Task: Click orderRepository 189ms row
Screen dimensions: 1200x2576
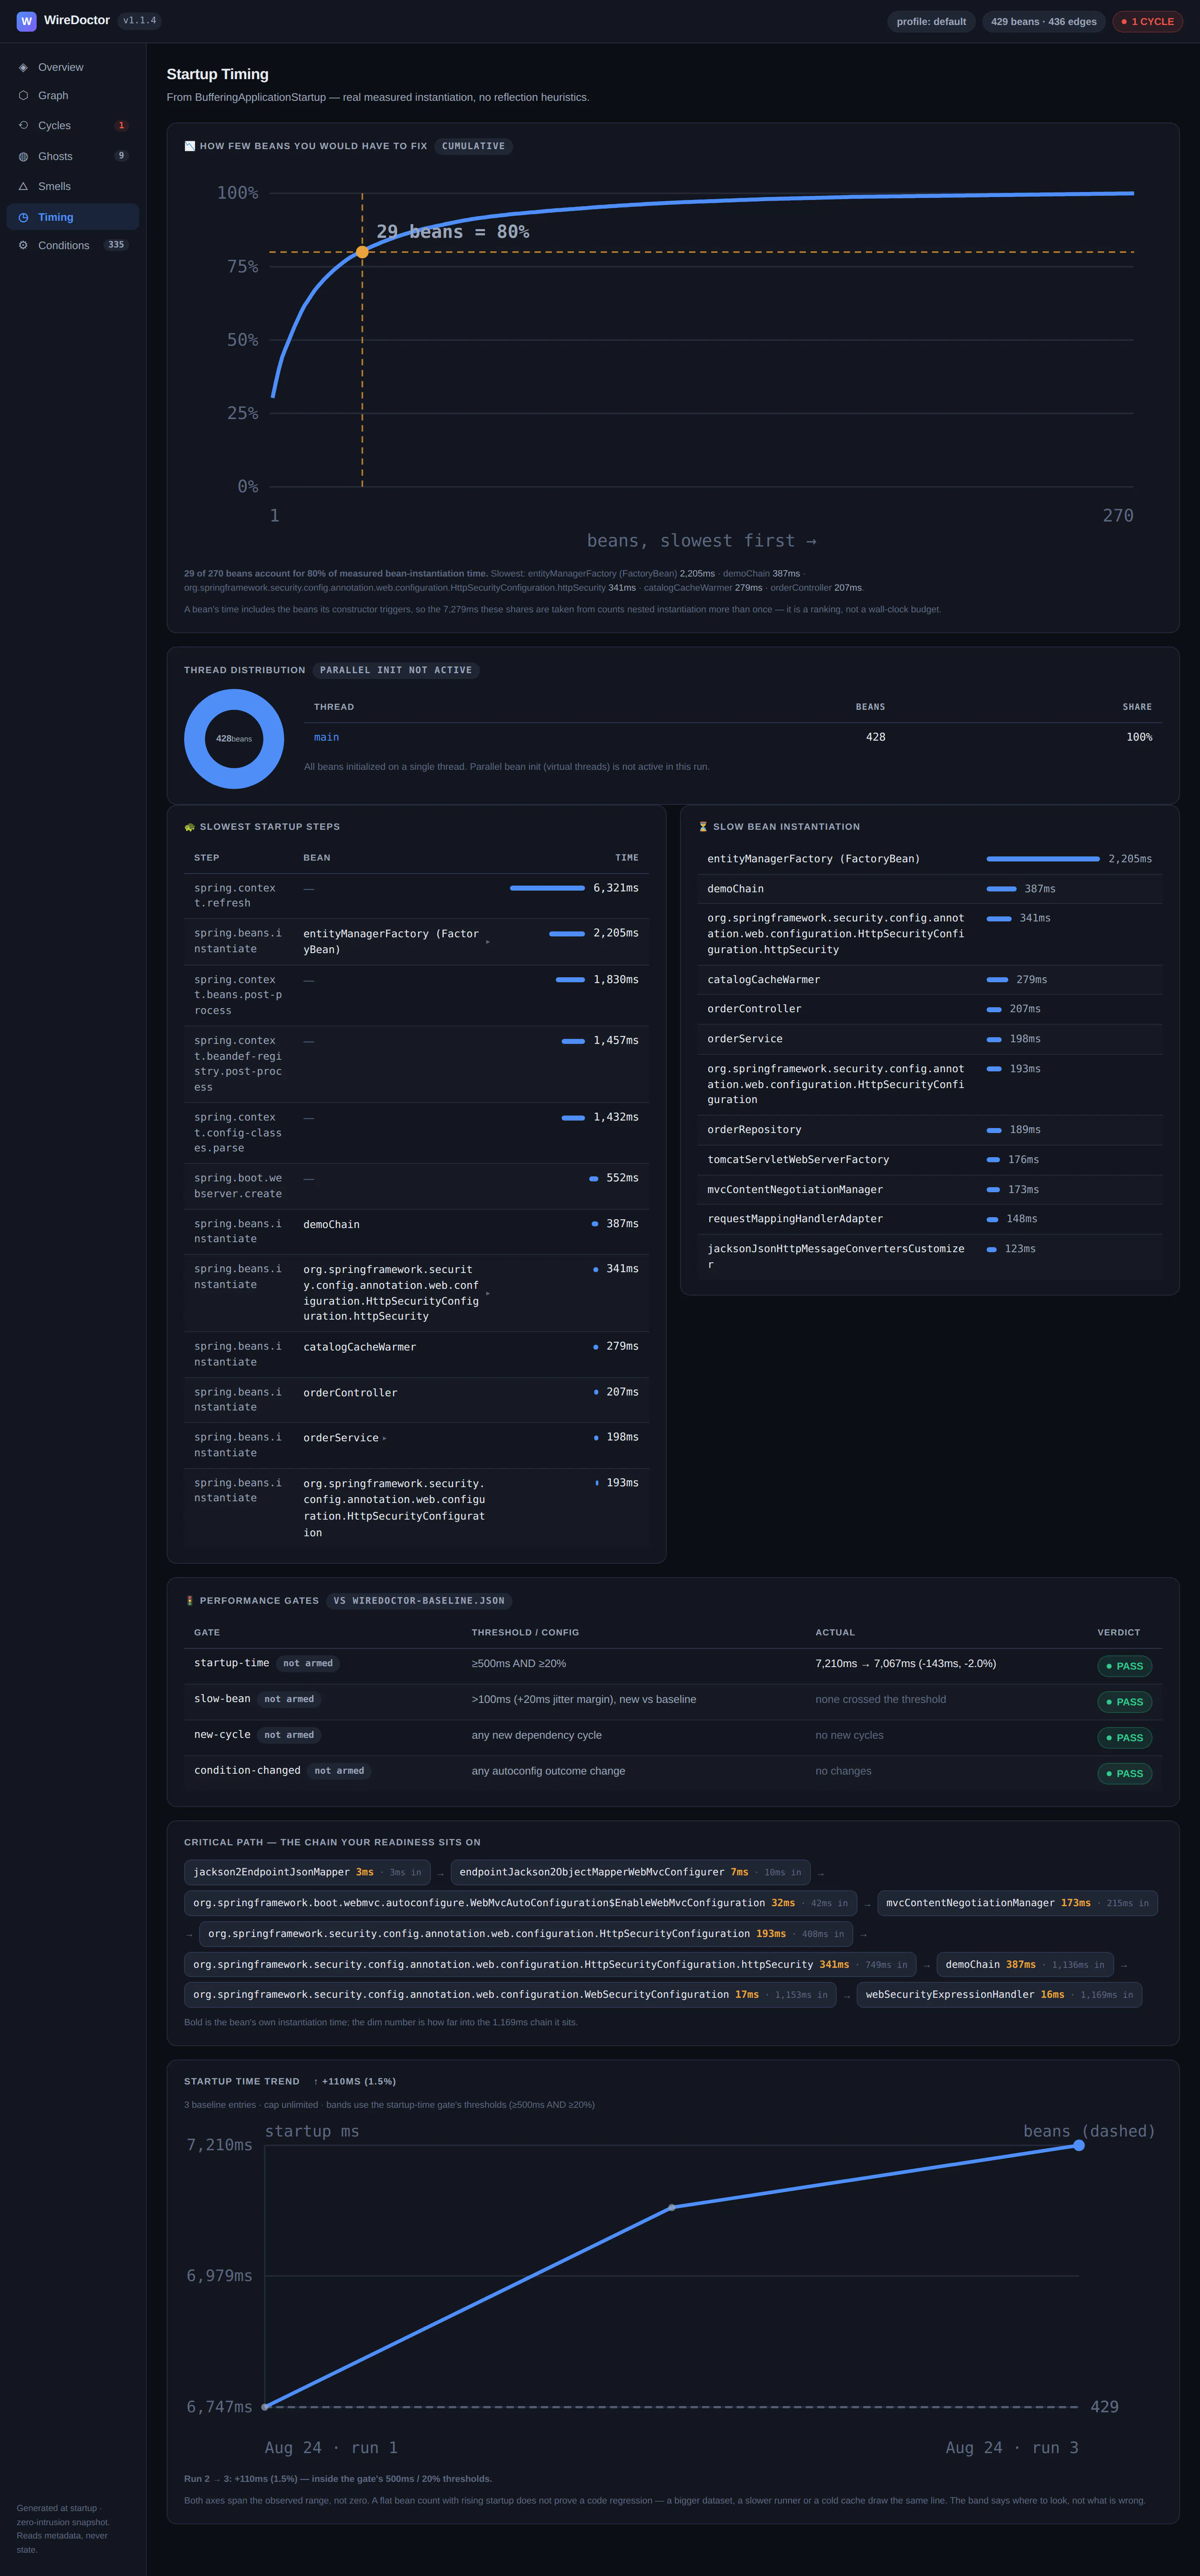Action: 929,1130
